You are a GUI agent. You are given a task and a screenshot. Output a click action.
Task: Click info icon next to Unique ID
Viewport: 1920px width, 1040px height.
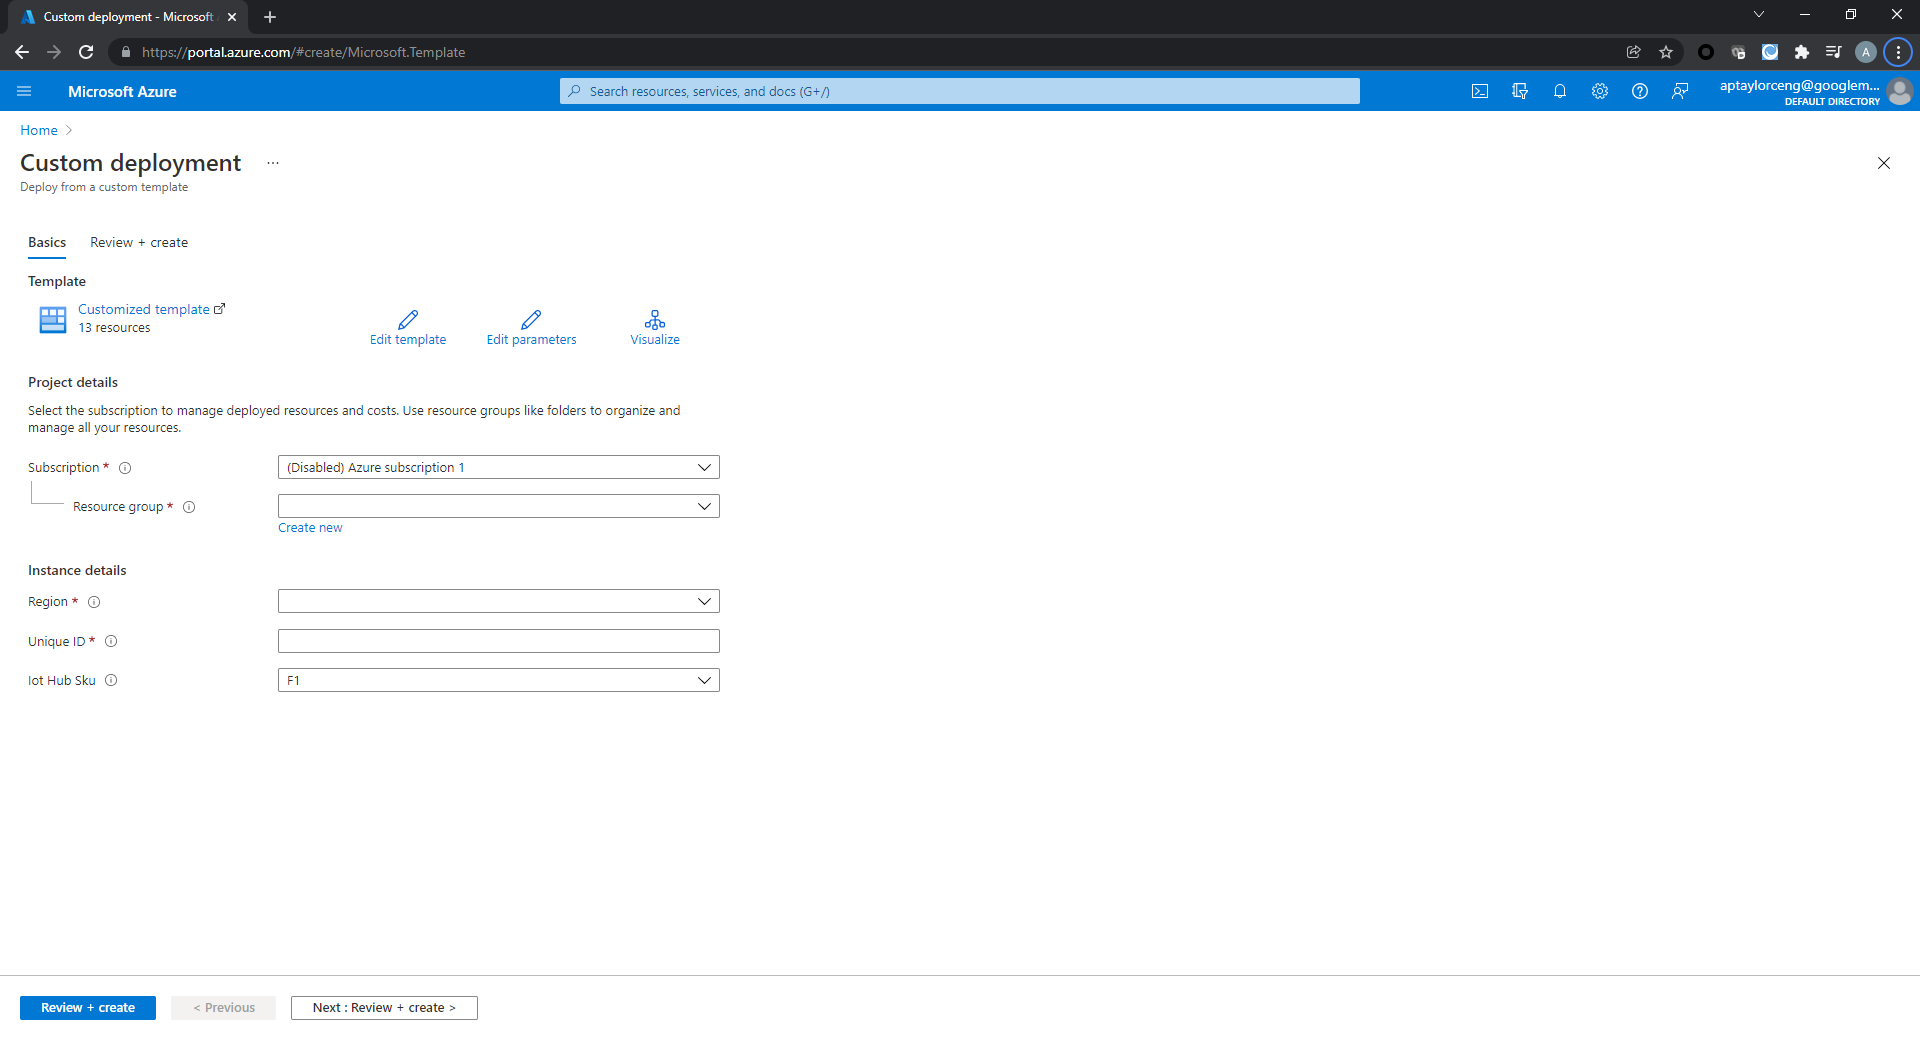tap(111, 641)
